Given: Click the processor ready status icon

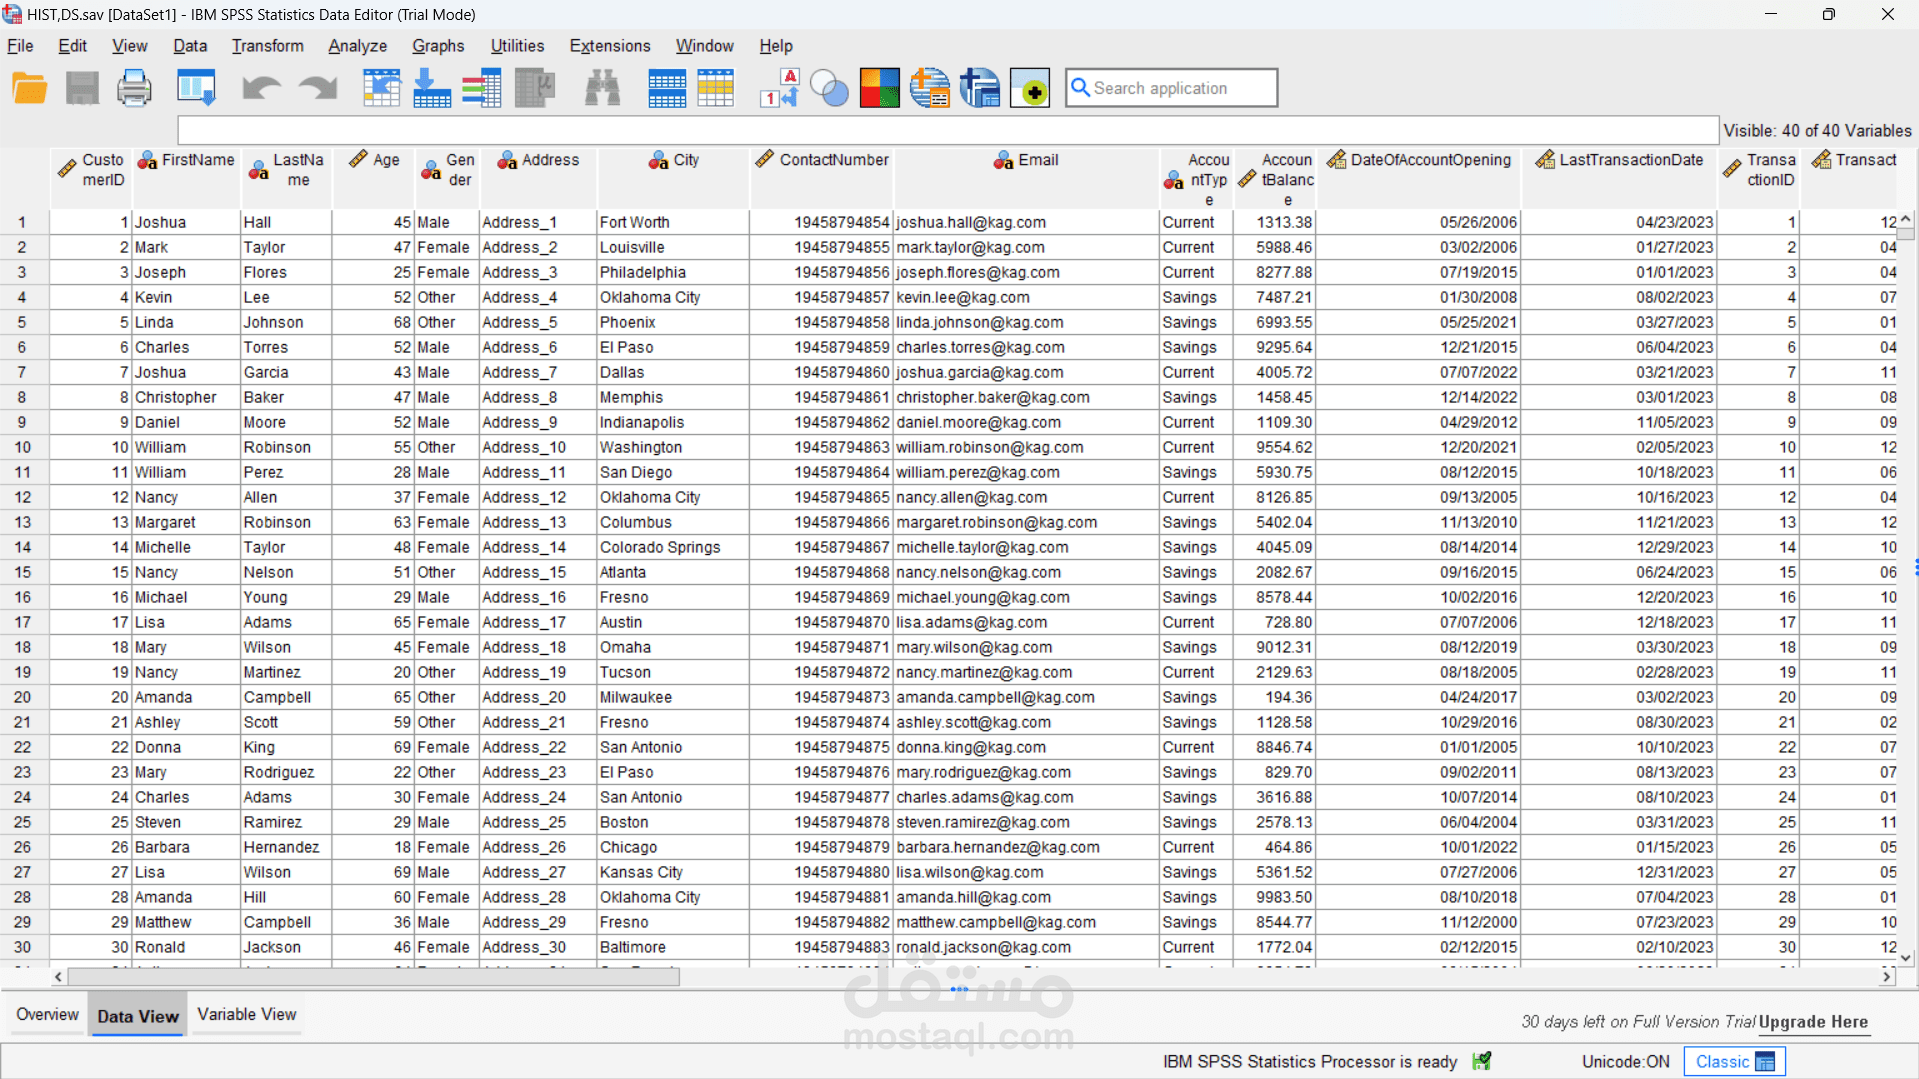Looking at the screenshot, I should tap(1482, 1061).
